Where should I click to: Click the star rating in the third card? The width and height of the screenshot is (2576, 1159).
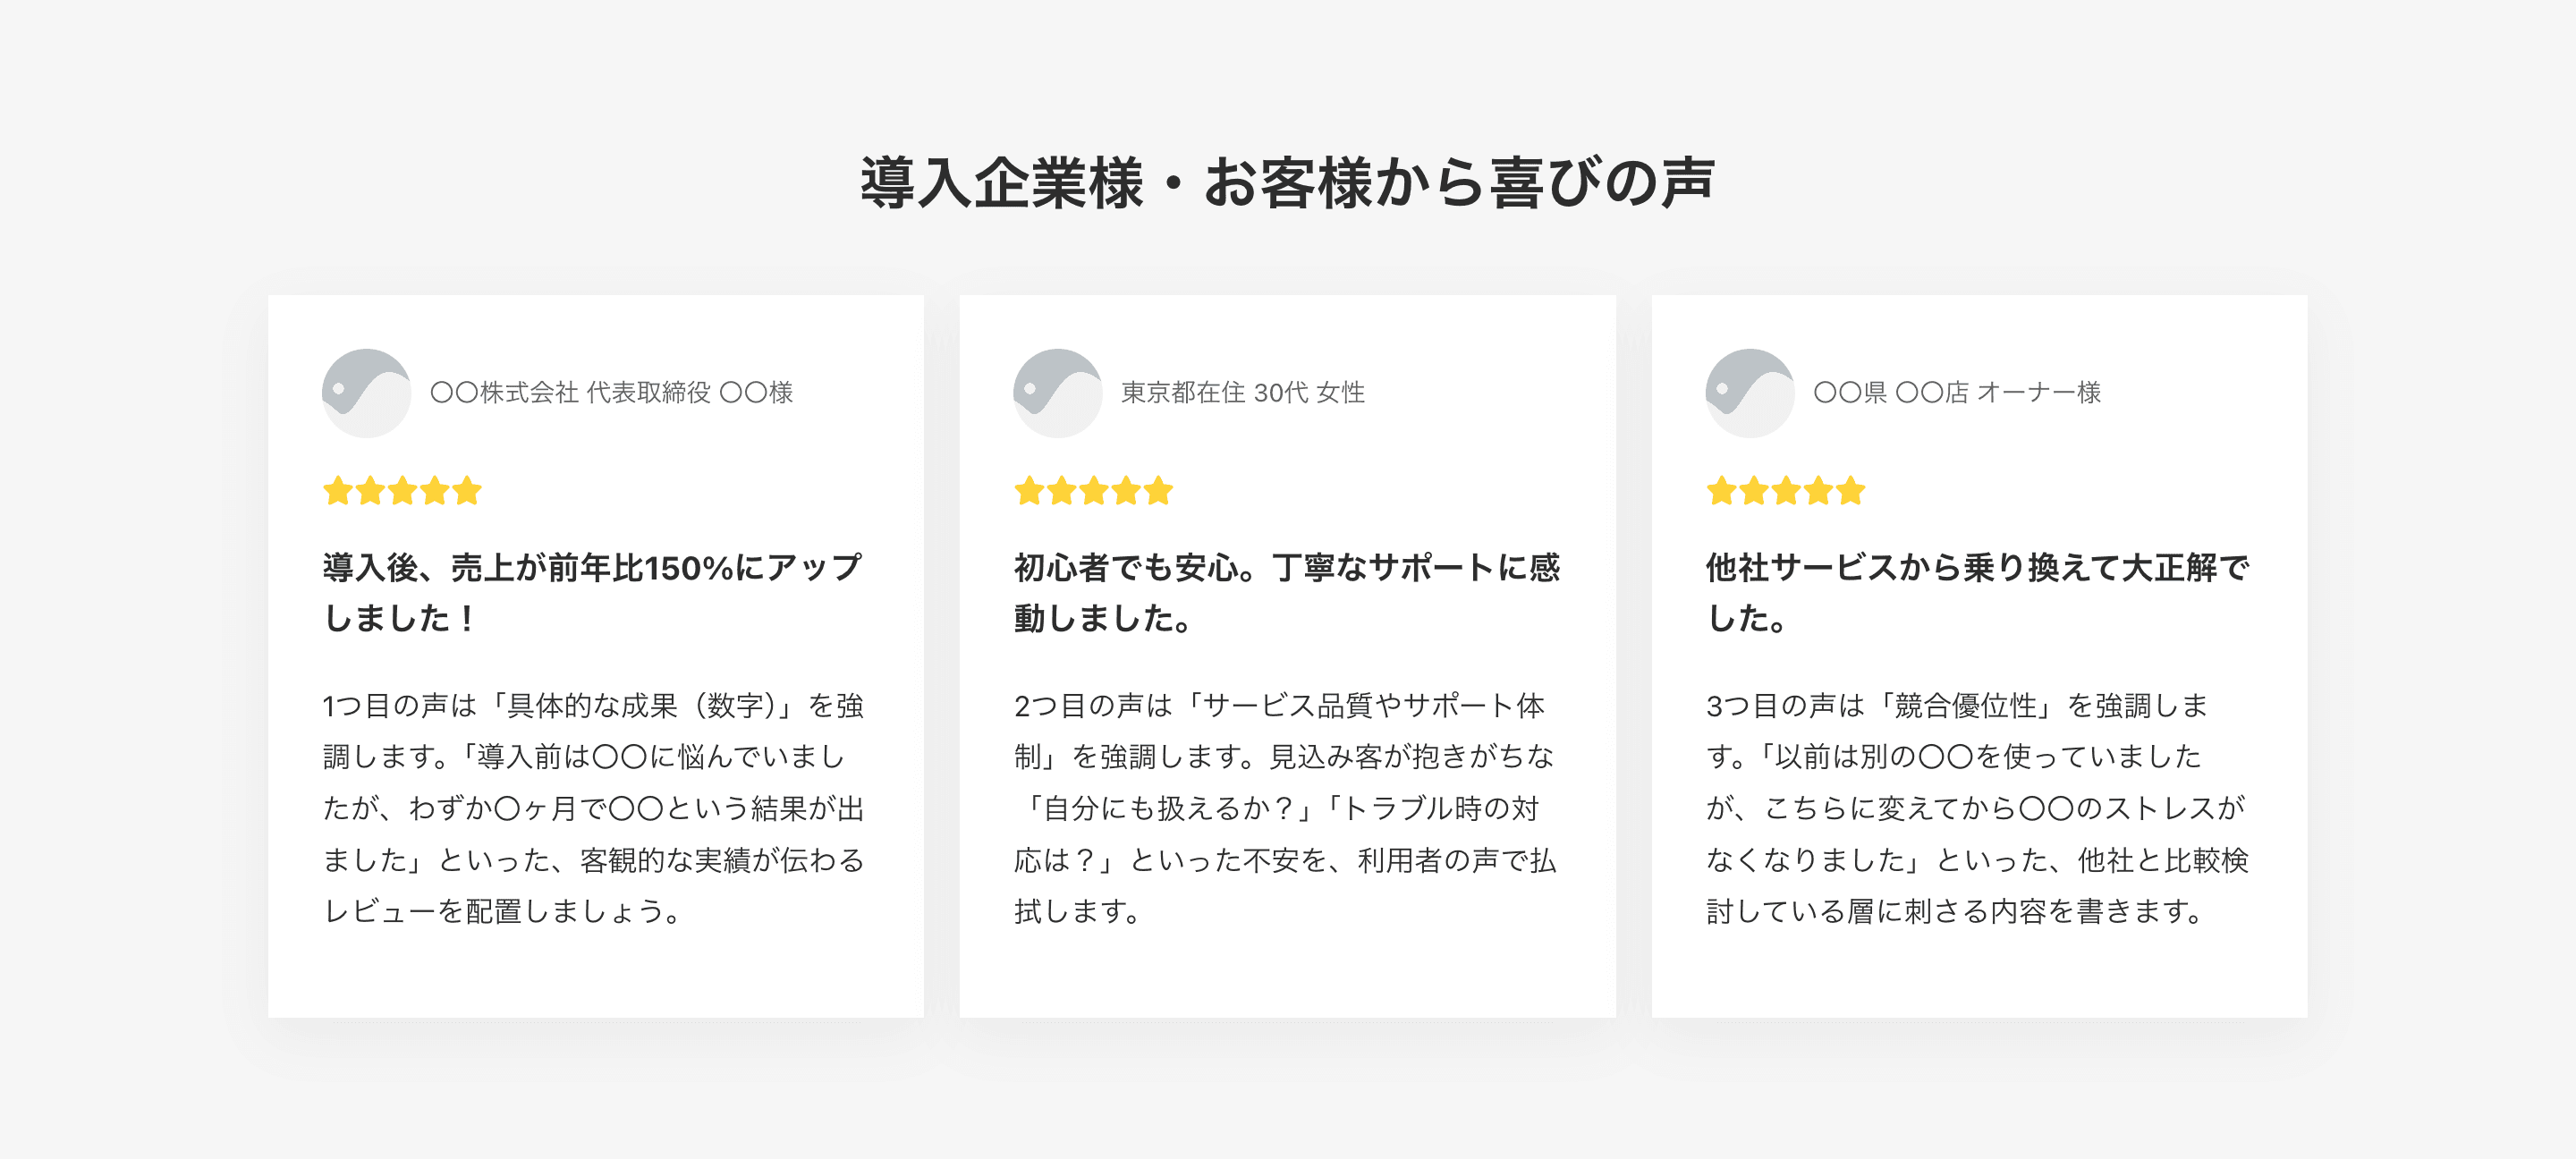click(x=1785, y=491)
